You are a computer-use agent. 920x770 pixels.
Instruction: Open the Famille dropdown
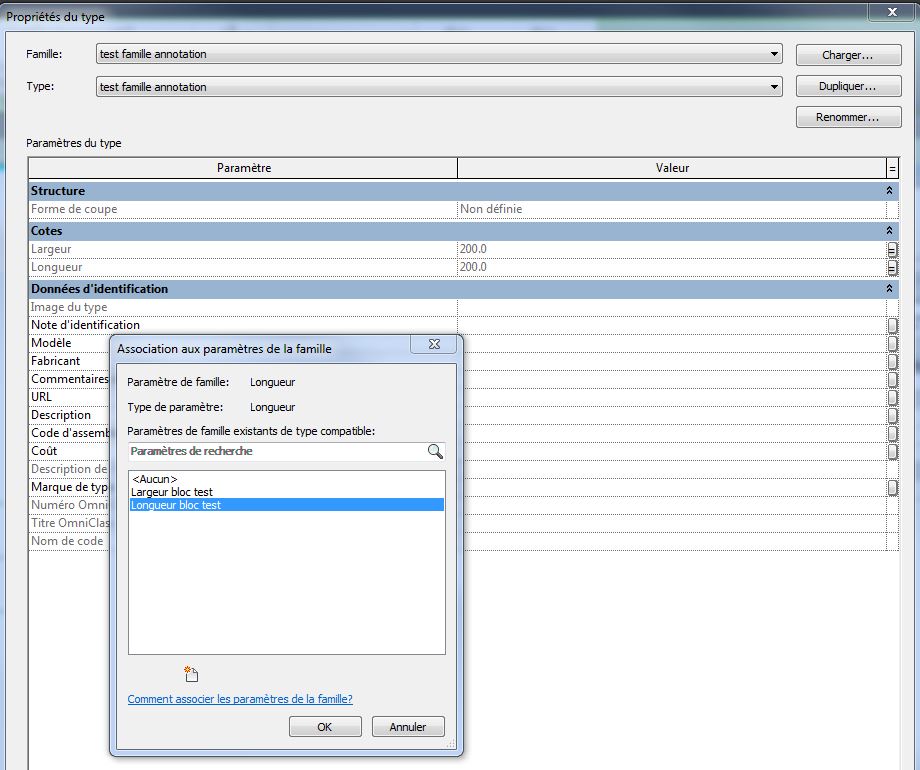coord(775,54)
